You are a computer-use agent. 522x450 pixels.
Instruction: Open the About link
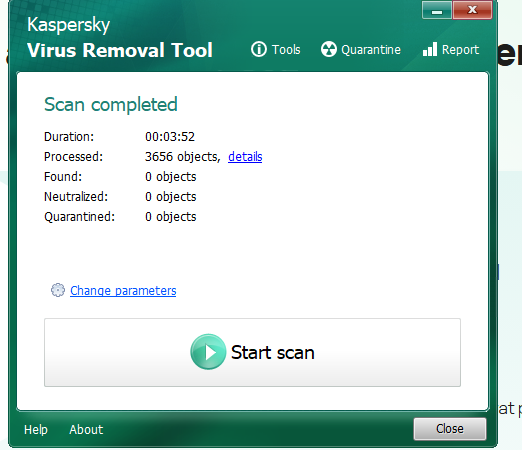(86, 430)
